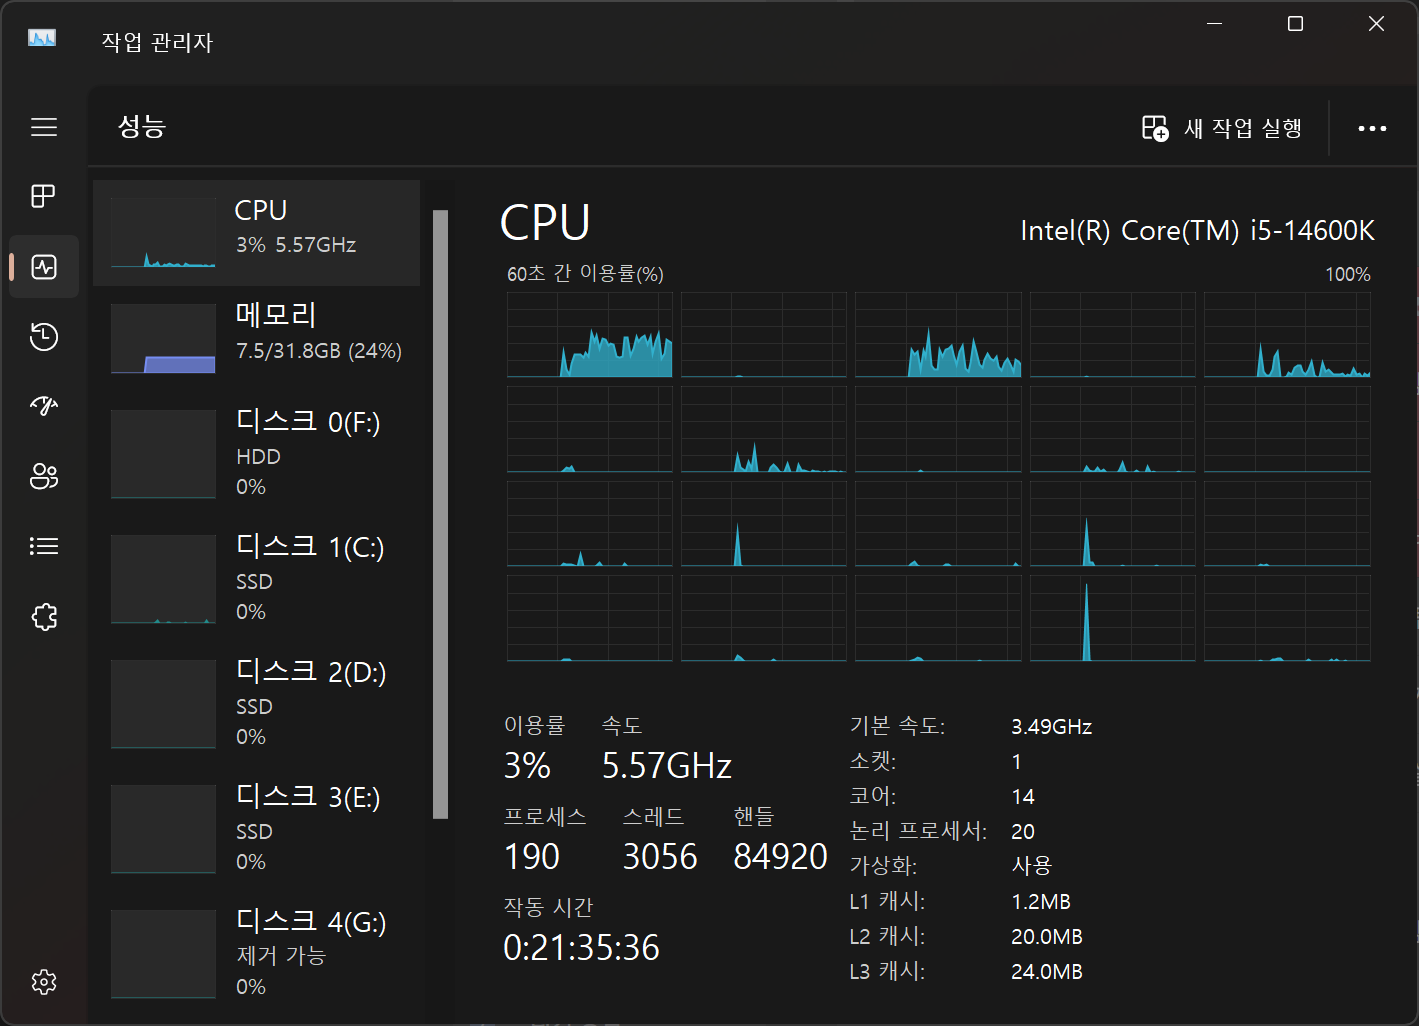
Task: Select the 메모리 resource entry
Action: click(257, 338)
